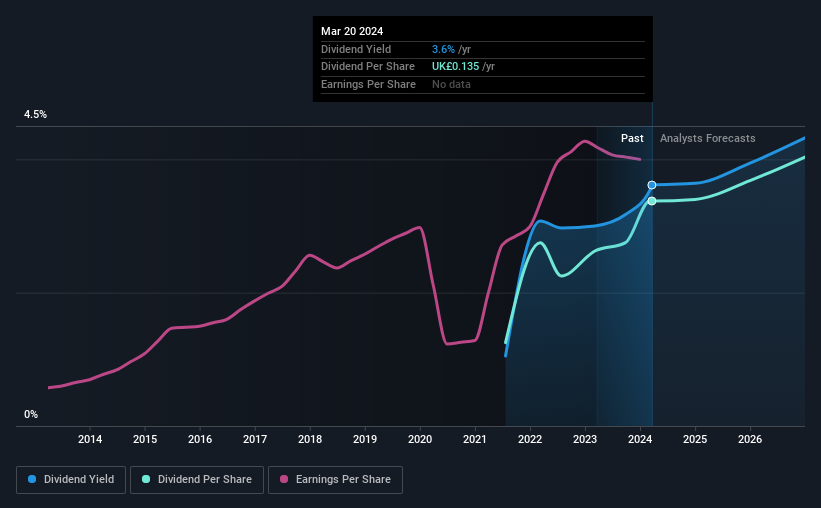821x508 pixels.
Task: Click the blue Dividend Yield legend dot
Action: pos(32,479)
